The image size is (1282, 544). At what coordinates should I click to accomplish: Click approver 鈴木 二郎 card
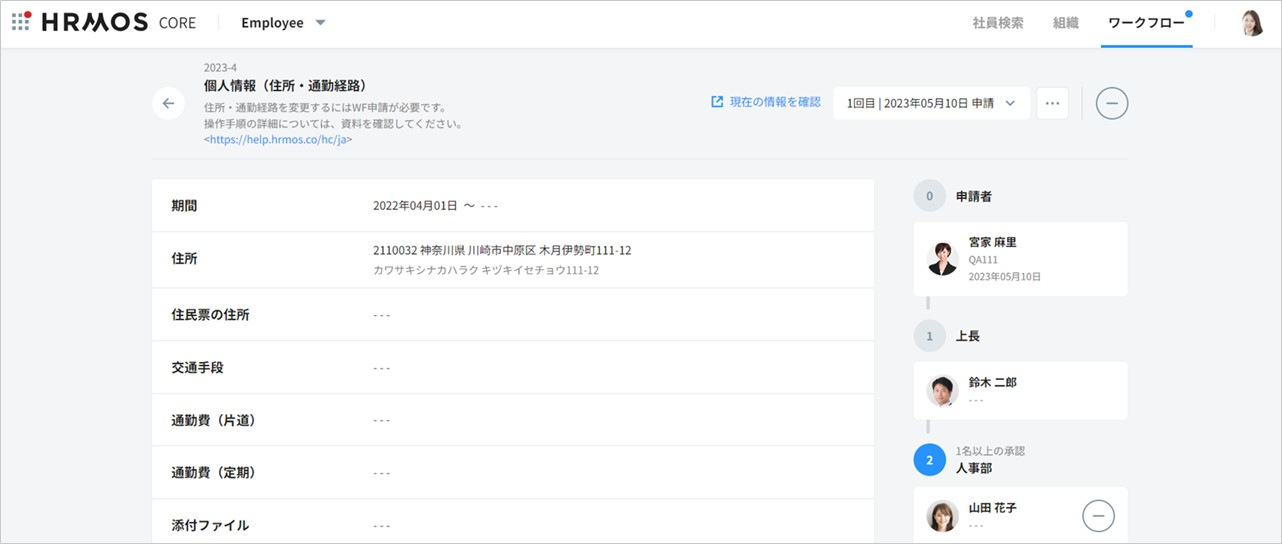click(1020, 390)
